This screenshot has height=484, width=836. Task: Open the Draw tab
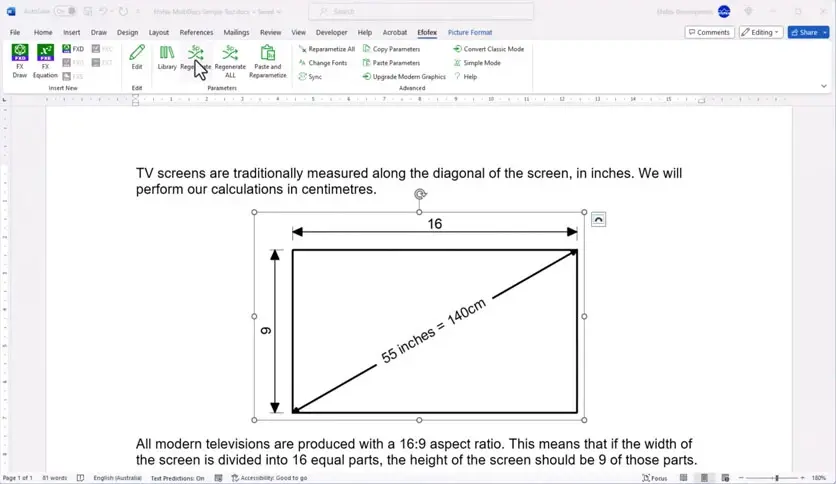(99, 33)
